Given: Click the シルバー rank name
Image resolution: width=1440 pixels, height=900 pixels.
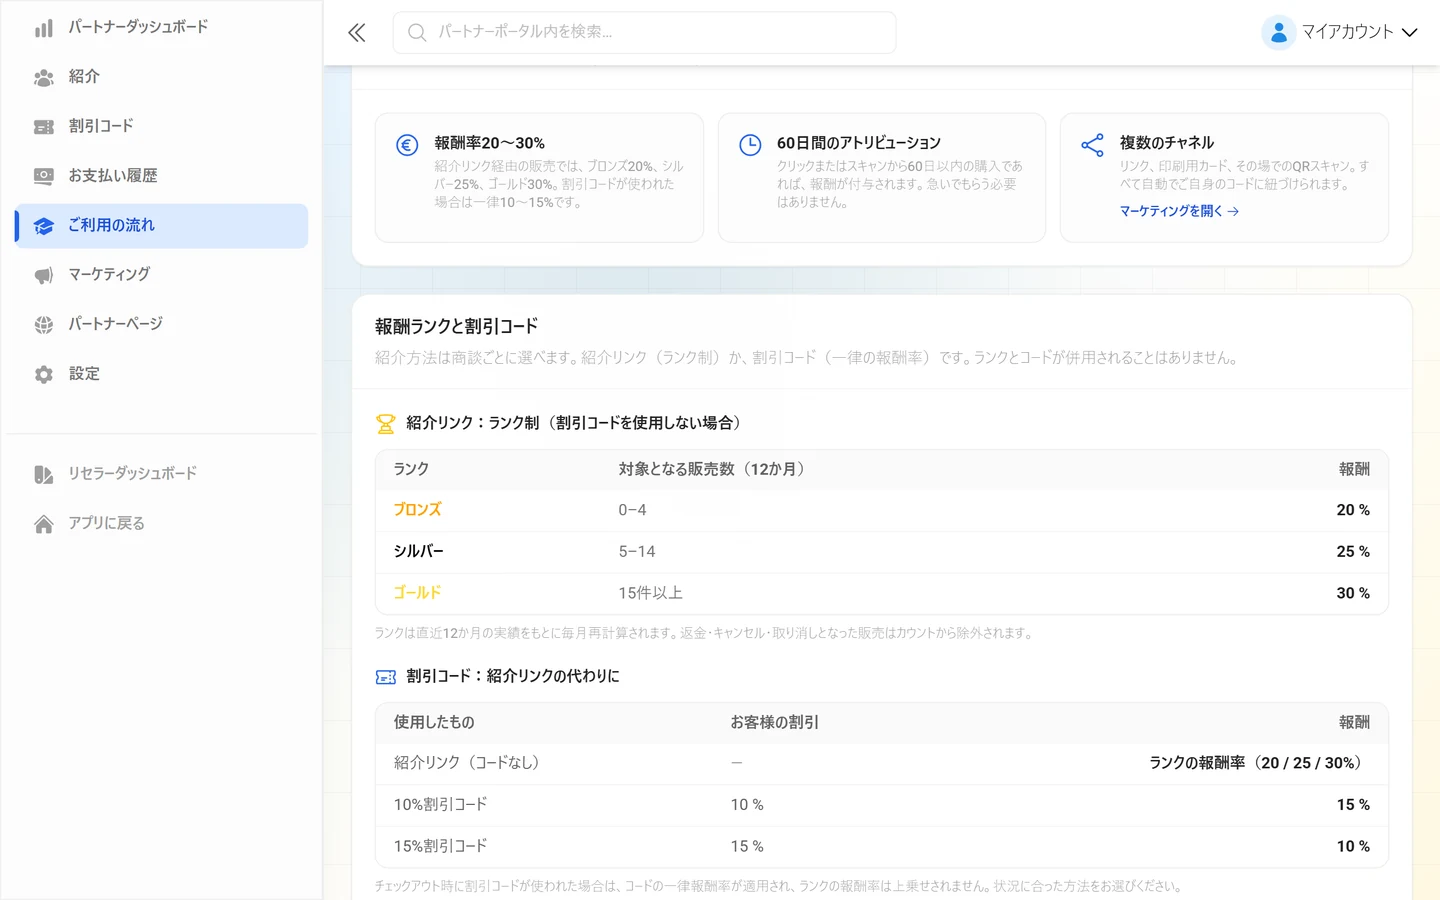Looking at the screenshot, I should [x=418, y=552].
